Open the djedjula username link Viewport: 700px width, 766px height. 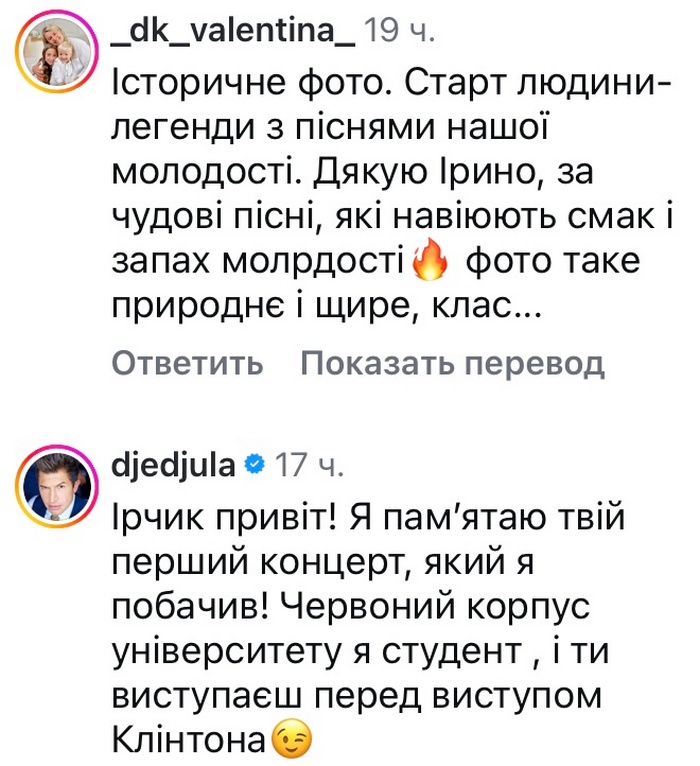point(174,465)
